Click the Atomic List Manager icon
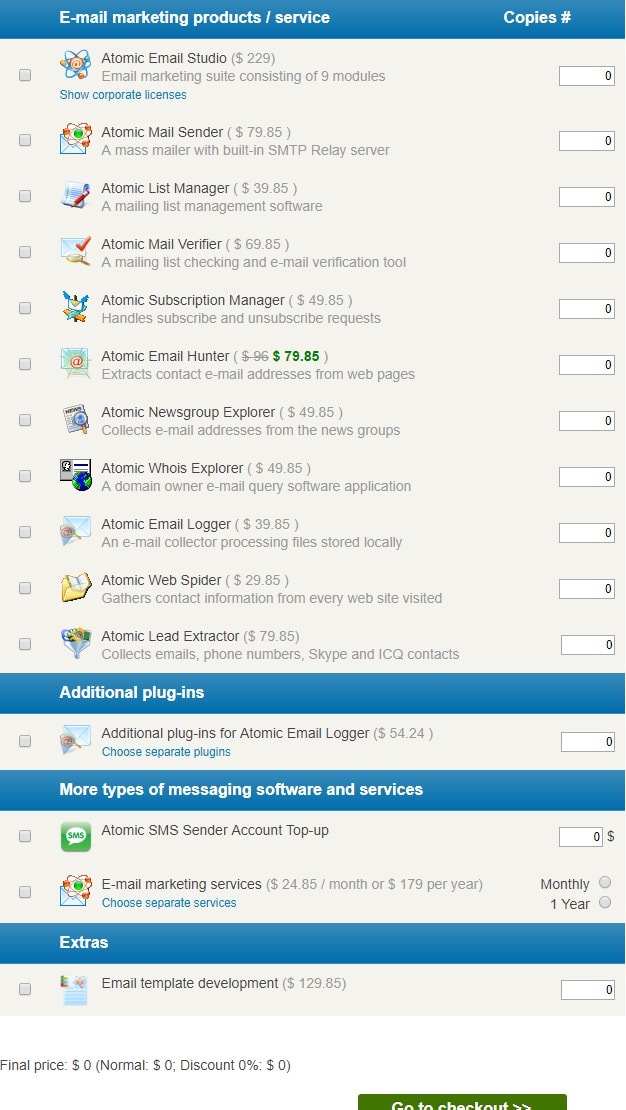Viewport: 626px width, 1110px height. pos(75,195)
